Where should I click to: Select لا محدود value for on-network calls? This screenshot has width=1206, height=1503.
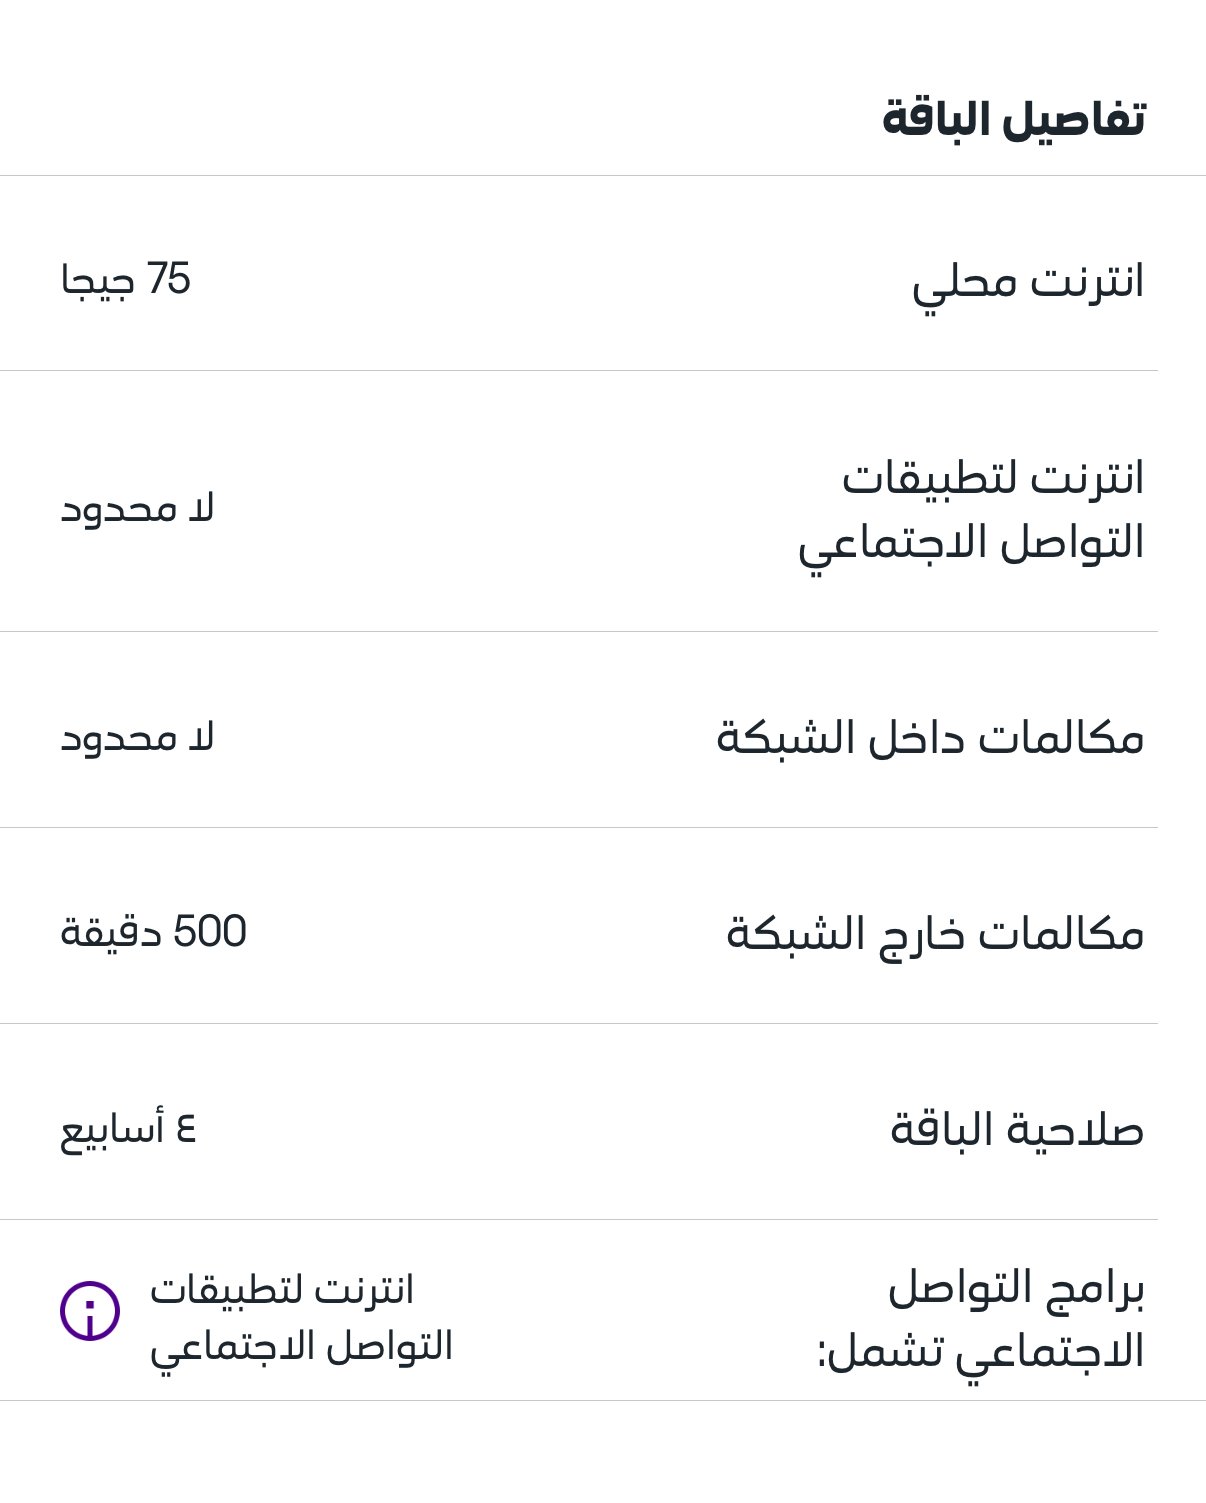coord(137,738)
